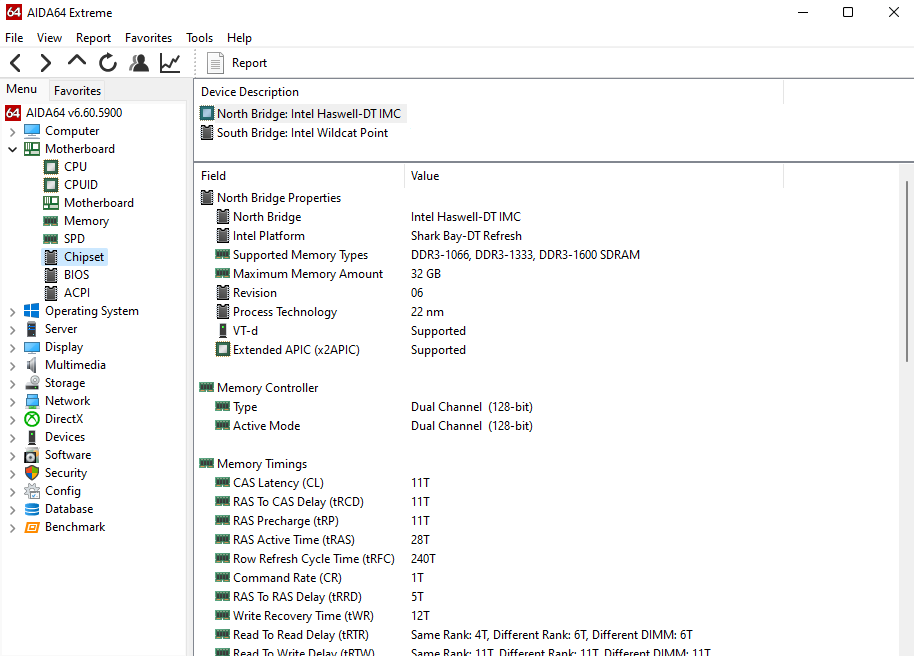Screen dimensions: 914x656
Task: Select the ACPI chip icon
Action: tap(51, 293)
